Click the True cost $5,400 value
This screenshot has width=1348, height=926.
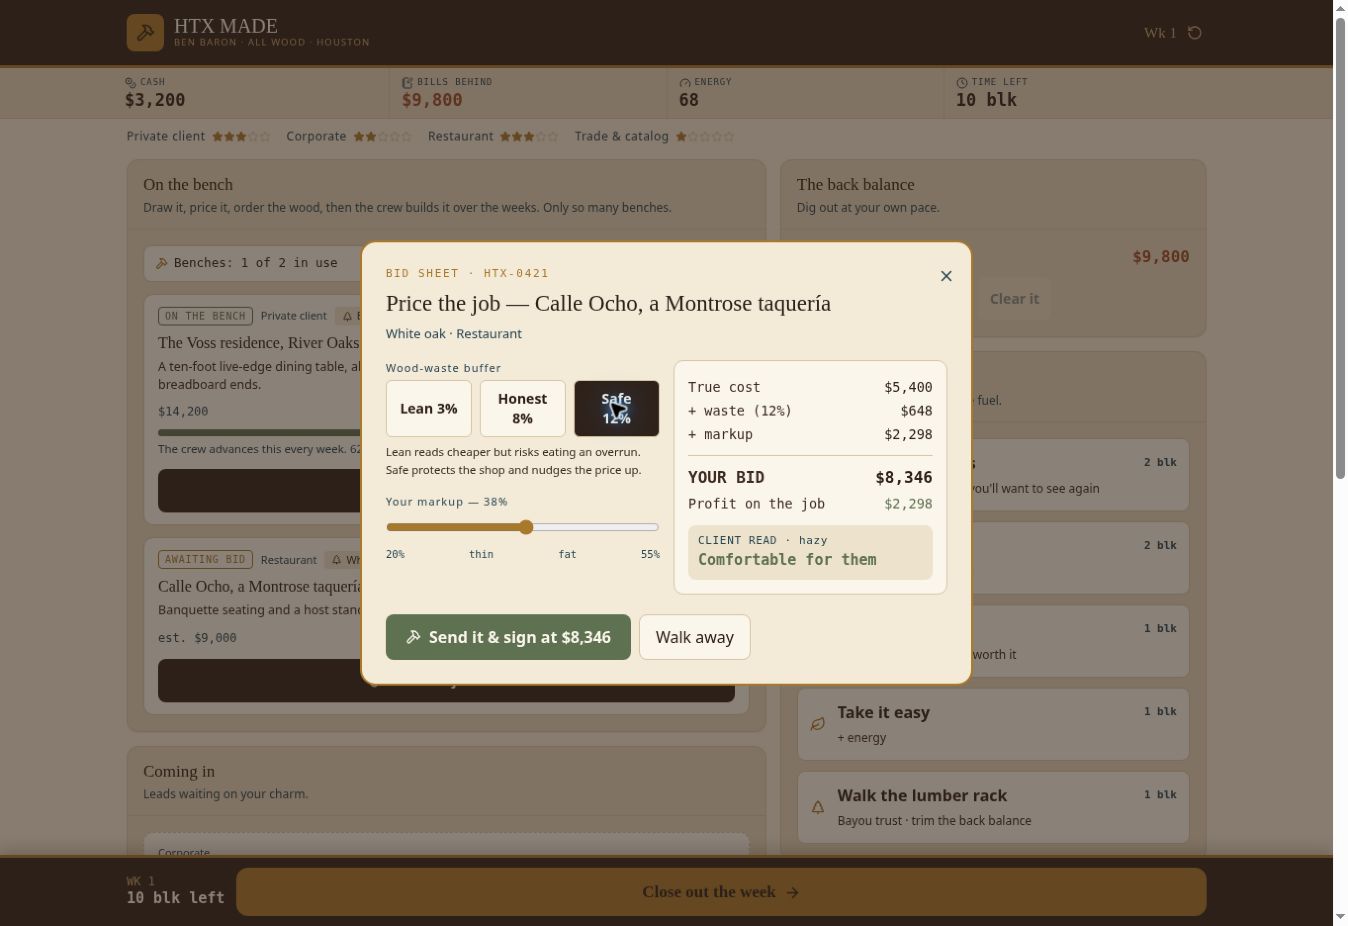click(x=908, y=387)
